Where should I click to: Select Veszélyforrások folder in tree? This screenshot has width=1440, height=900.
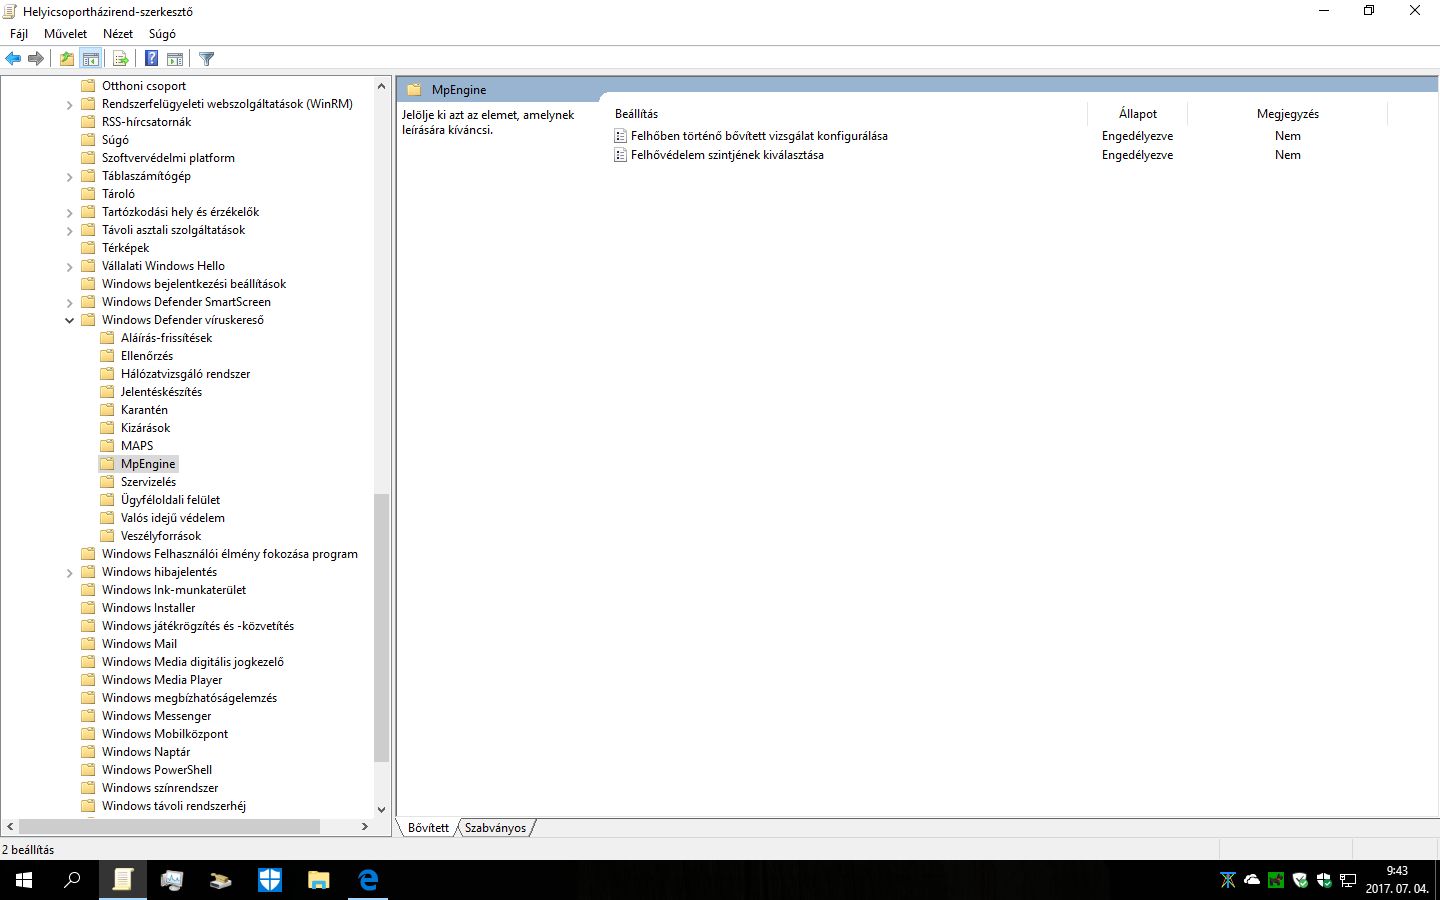(x=160, y=536)
